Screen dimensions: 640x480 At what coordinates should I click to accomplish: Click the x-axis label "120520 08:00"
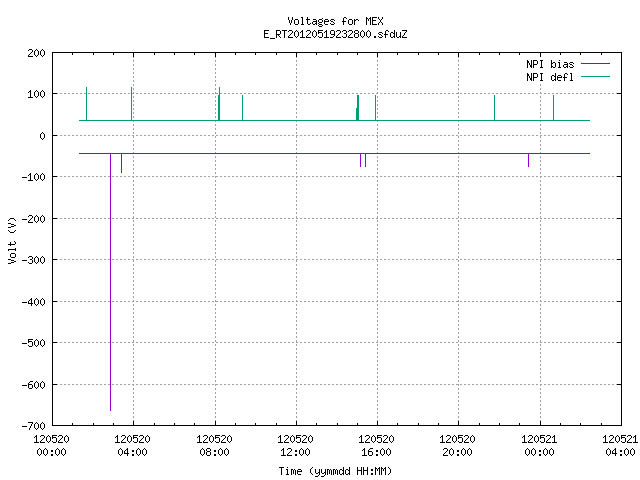click(214, 446)
